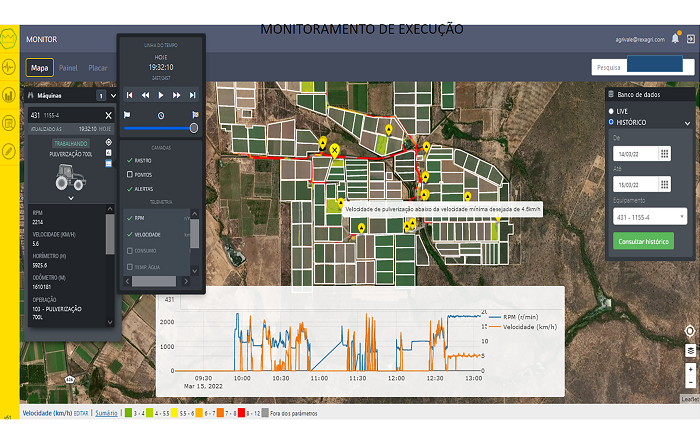Close machine 431 card with X
Screen dimensions: 700x442
click(108, 116)
